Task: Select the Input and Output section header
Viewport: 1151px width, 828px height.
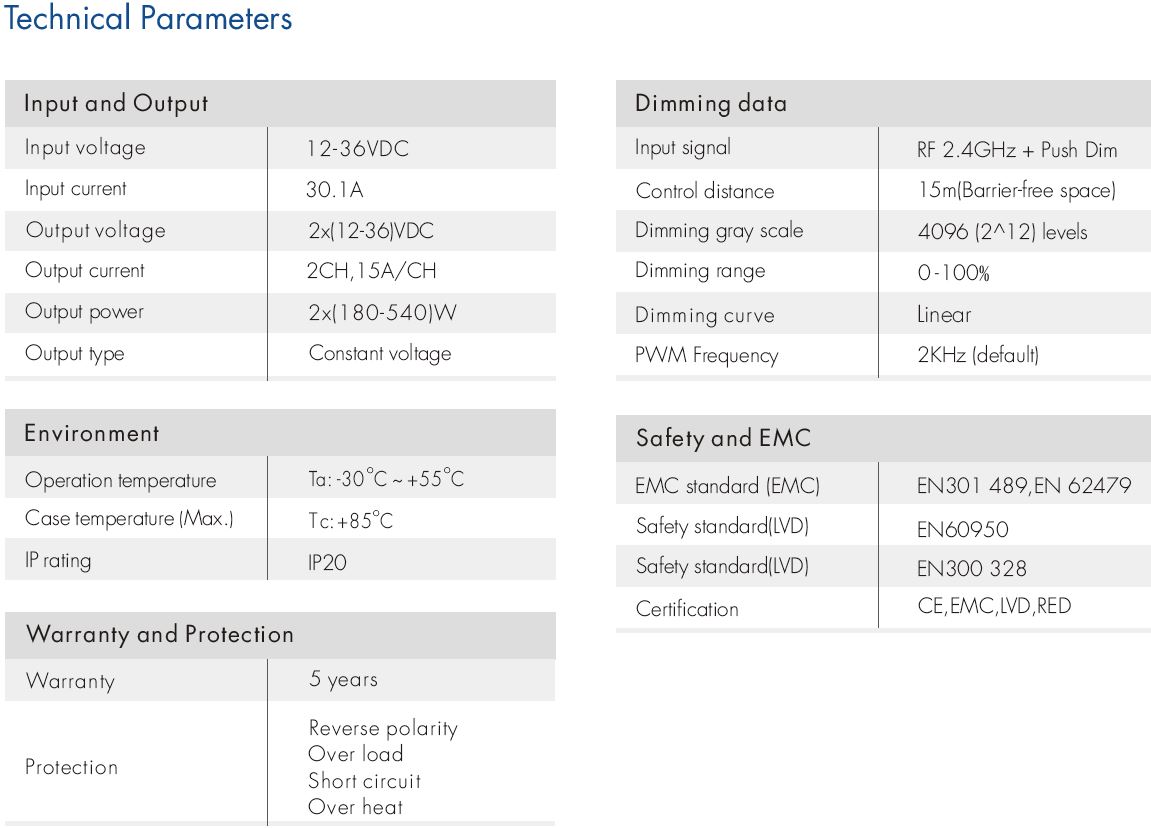Action: [x=116, y=104]
